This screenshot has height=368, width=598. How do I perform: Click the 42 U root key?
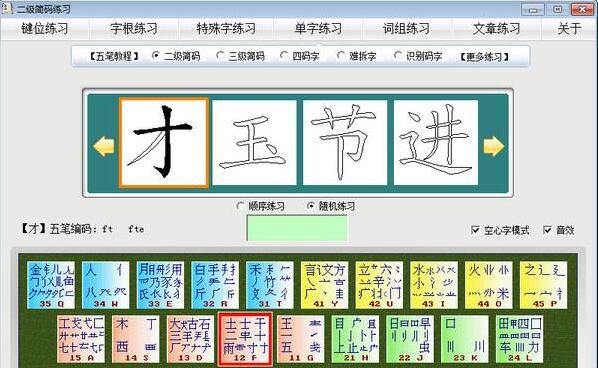click(x=379, y=285)
